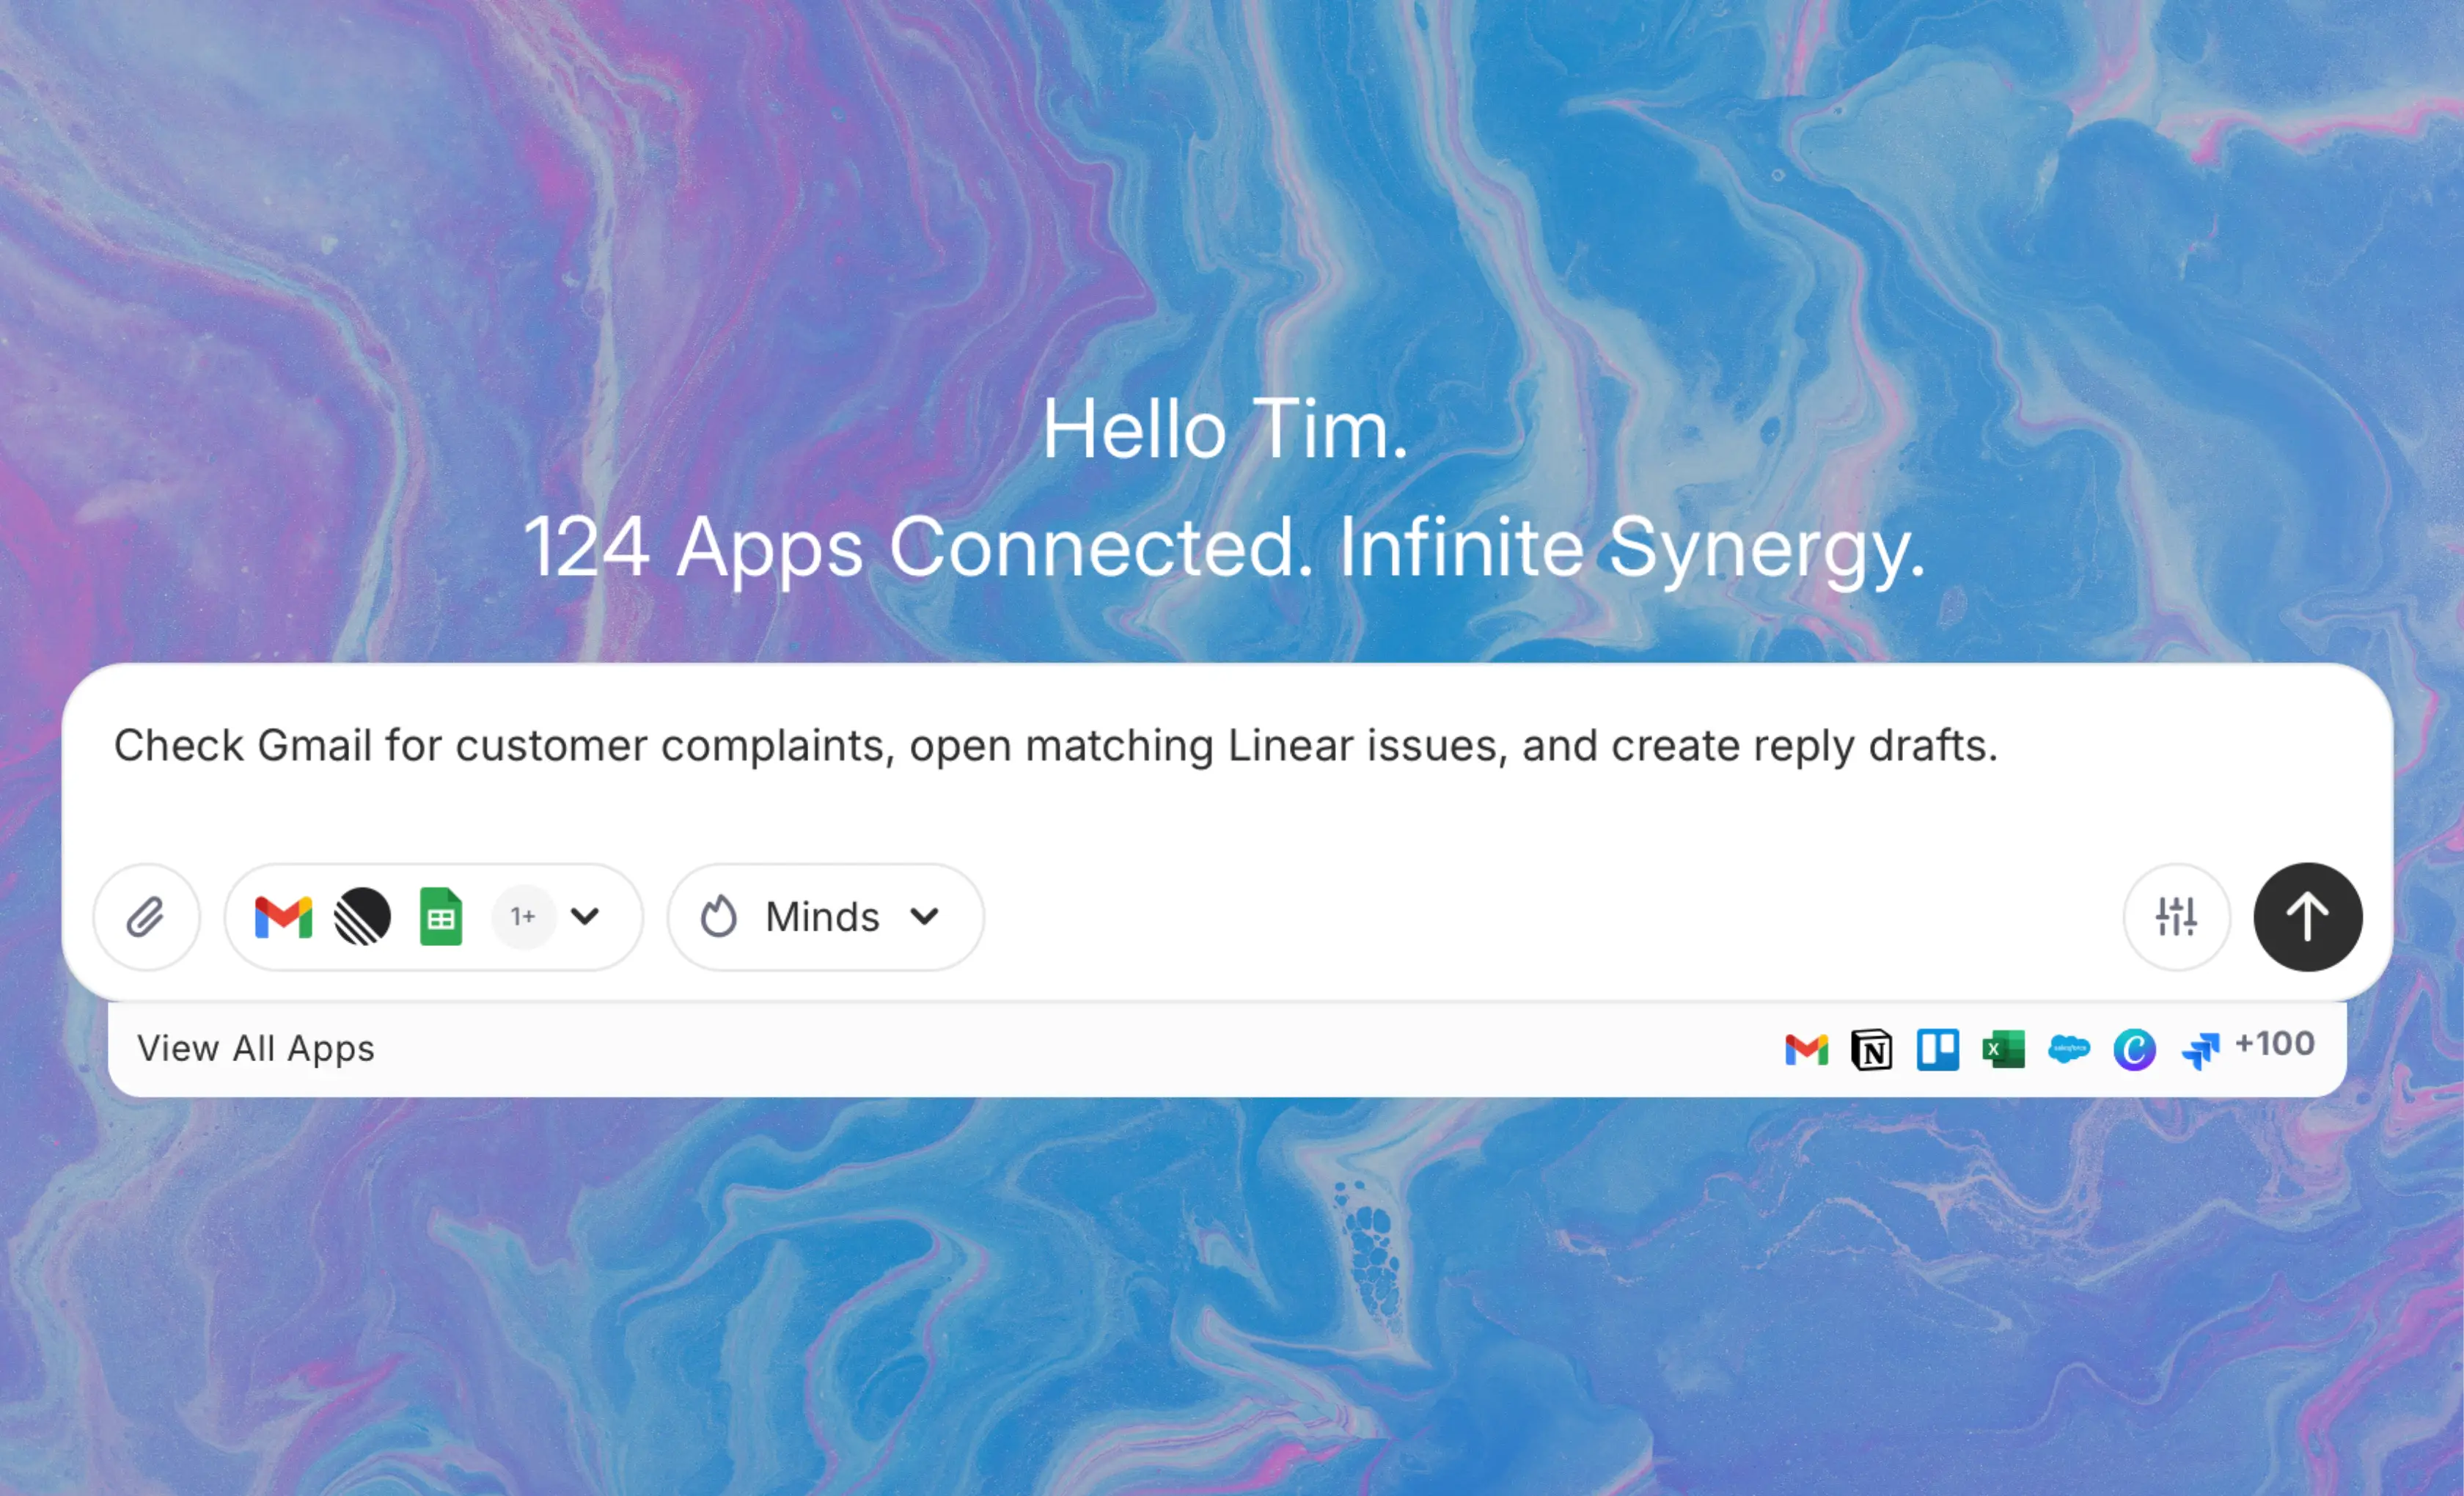Image resolution: width=2464 pixels, height=1496 pixels.
Task: Open the Minds model dropdown
Action: tap(826, 917)
